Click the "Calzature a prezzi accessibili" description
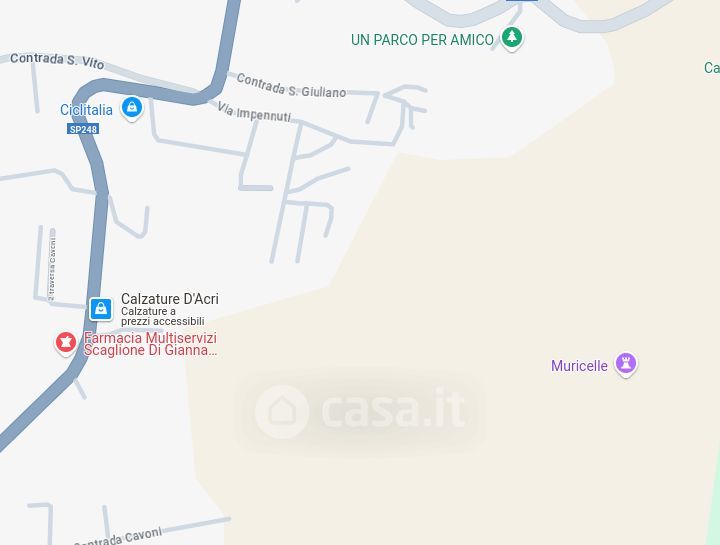The width and height of the screenshot is (720, 545). point(163,316)
